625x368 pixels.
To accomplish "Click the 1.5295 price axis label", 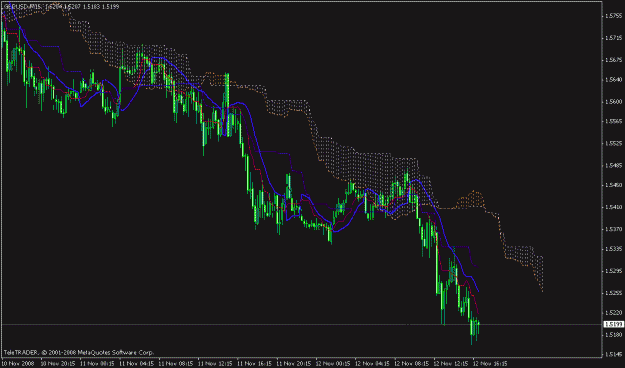I will click(614, 271).
